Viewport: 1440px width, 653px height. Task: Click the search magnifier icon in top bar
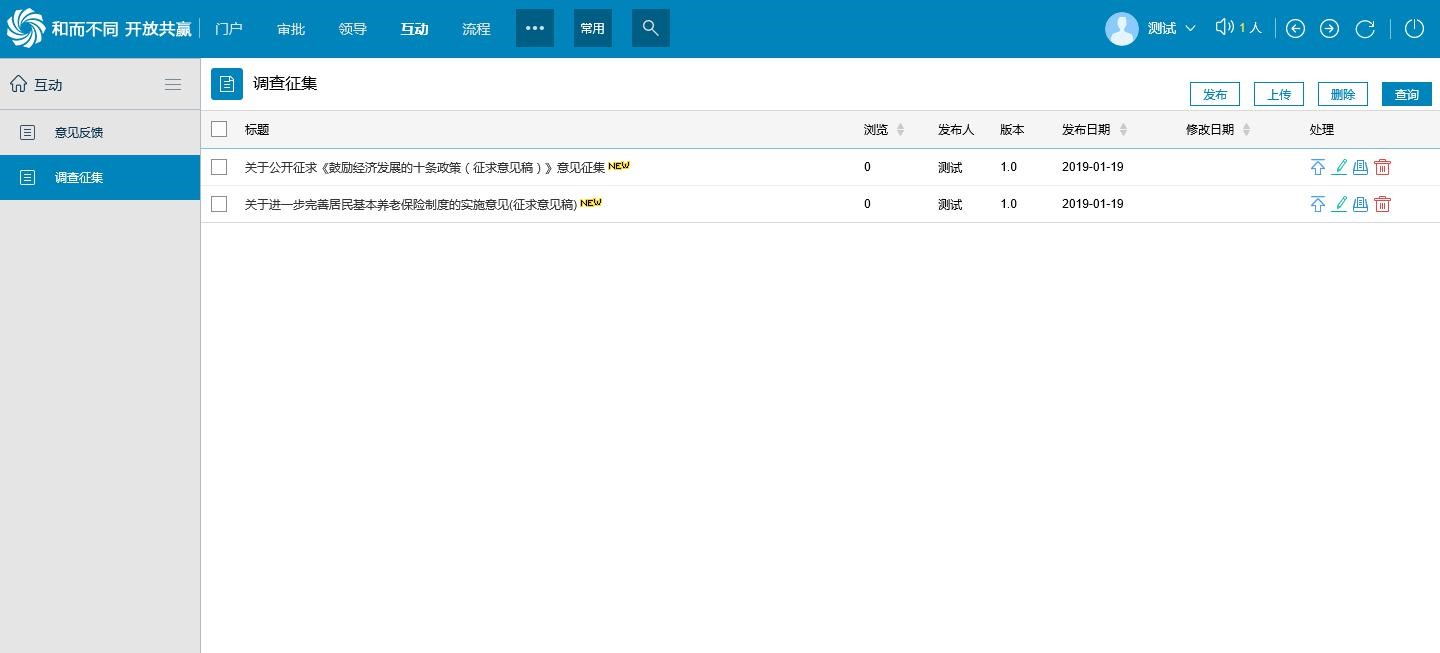pos(650,28)
